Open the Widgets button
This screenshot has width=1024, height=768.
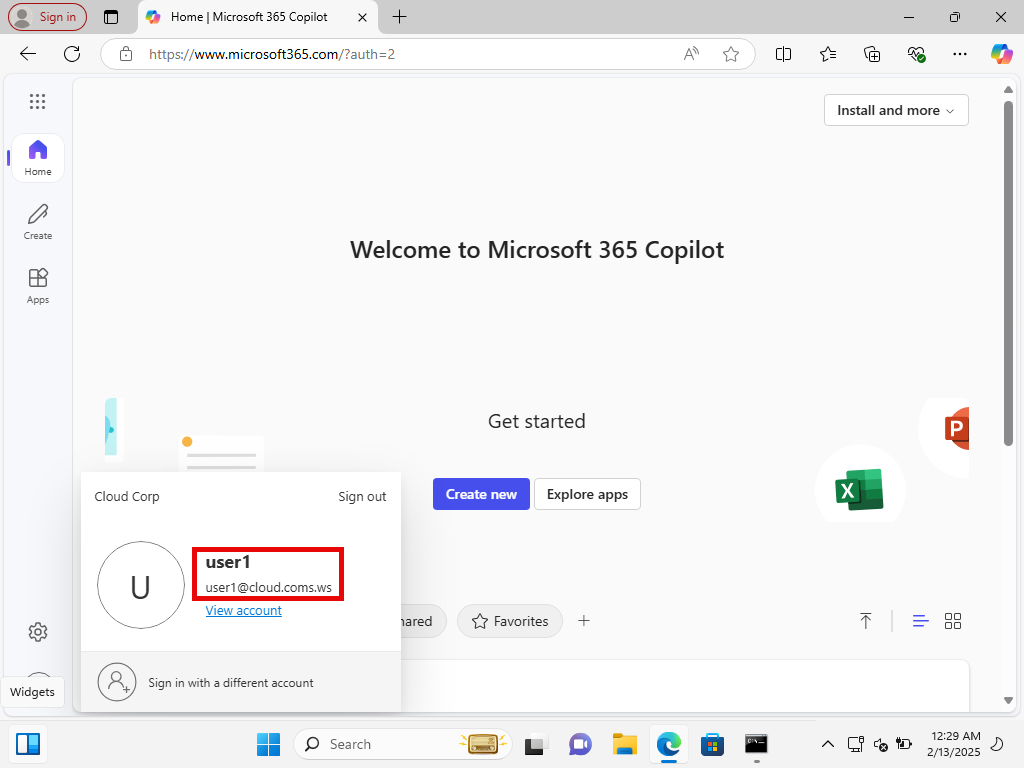(28, 744)
